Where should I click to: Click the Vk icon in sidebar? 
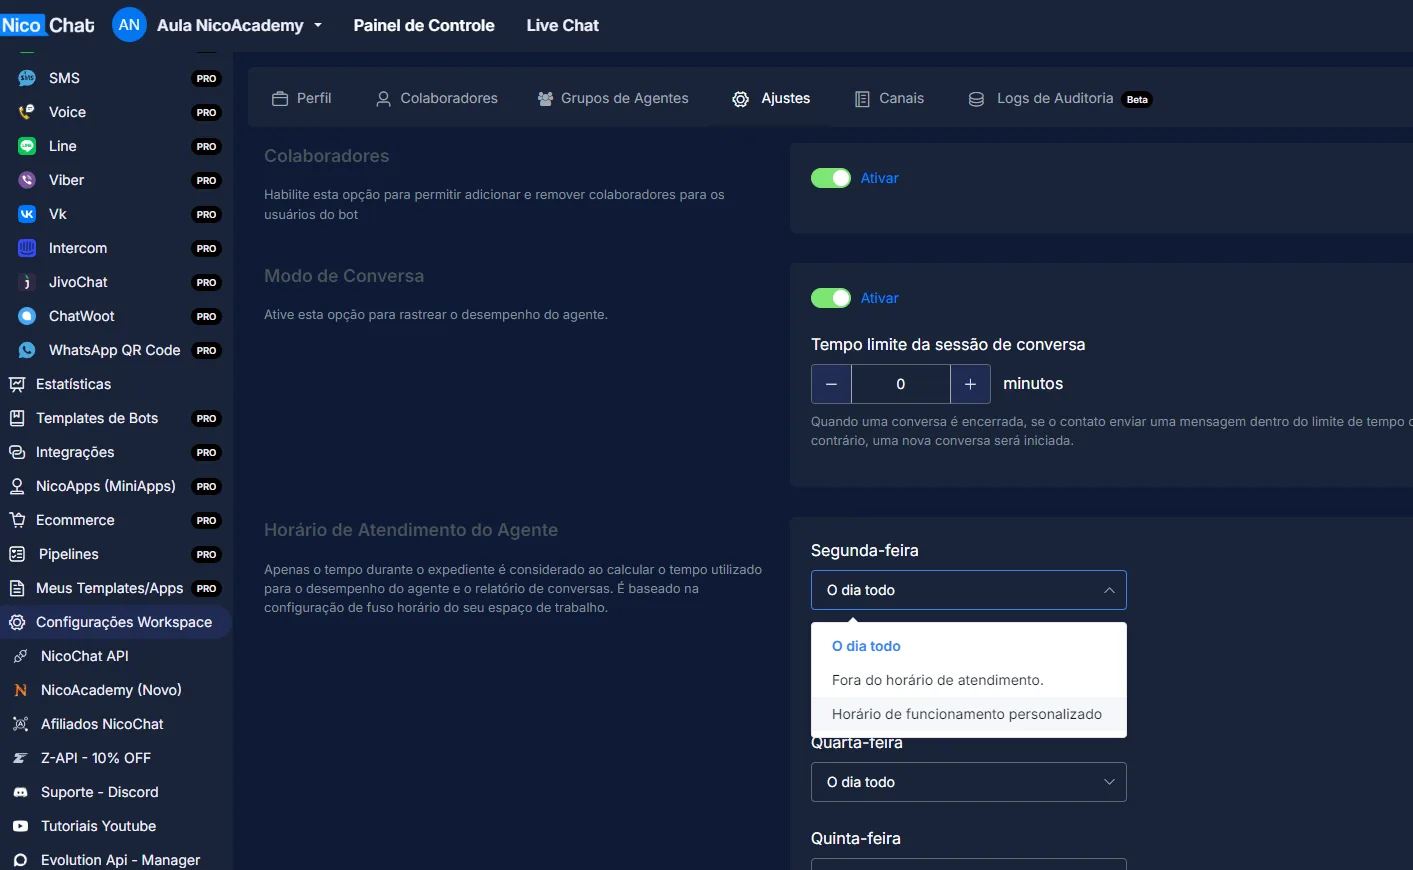[x=27, y=214]
